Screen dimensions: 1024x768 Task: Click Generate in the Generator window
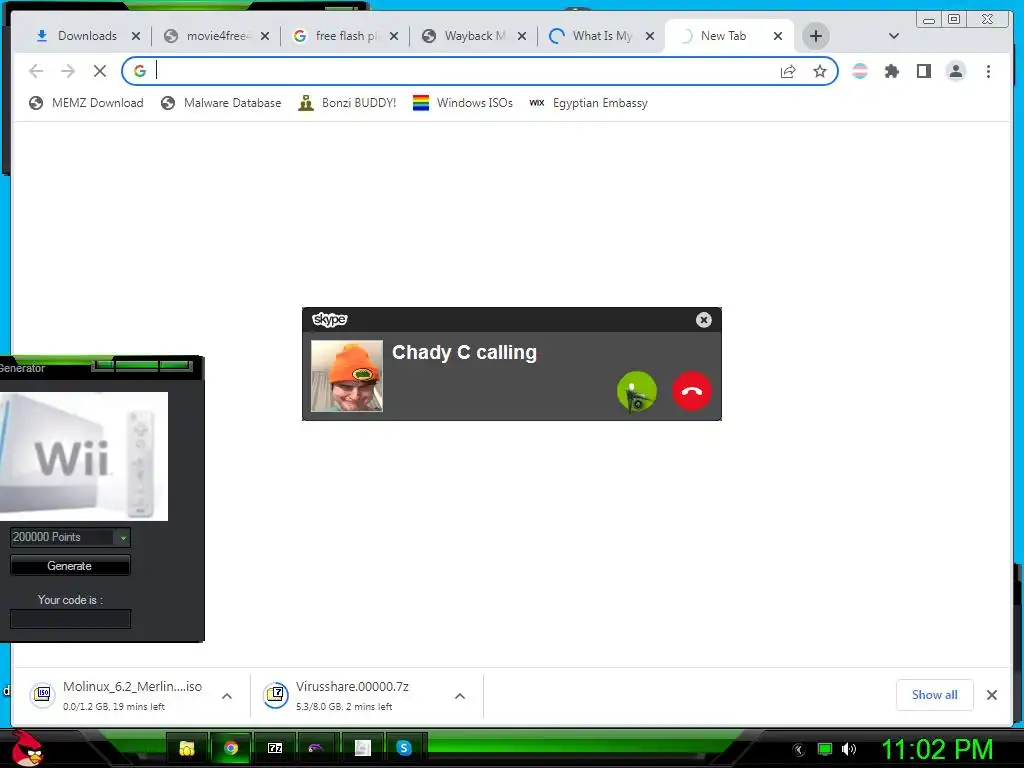pyautogui.click(x=70, y=566)
